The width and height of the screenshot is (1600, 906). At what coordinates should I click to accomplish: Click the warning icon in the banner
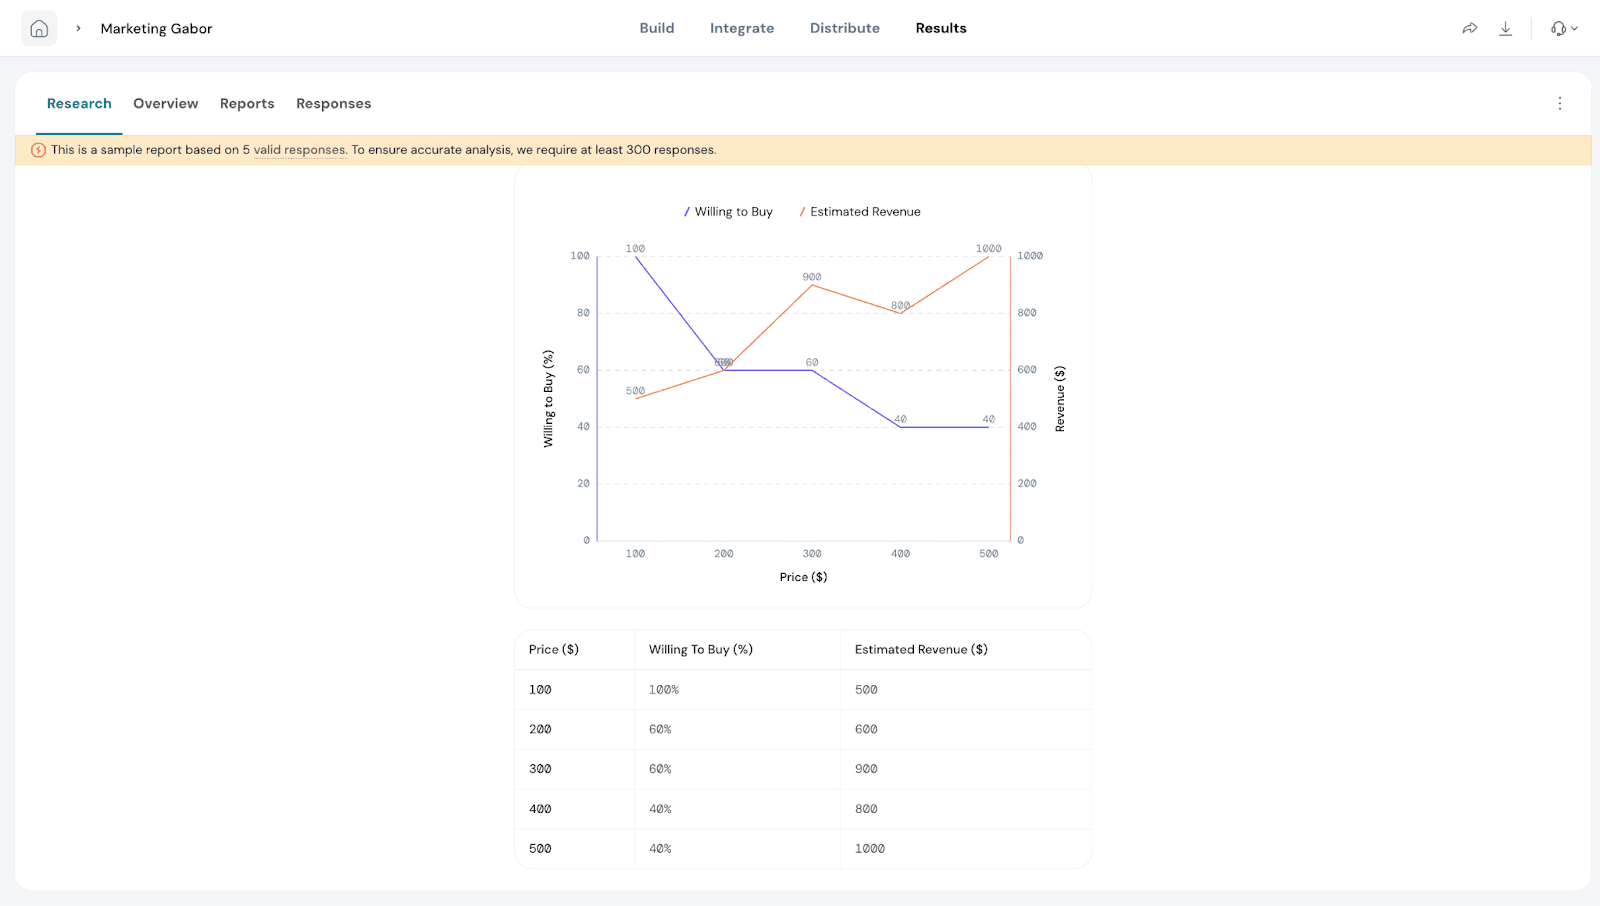(x=38, y=150)
